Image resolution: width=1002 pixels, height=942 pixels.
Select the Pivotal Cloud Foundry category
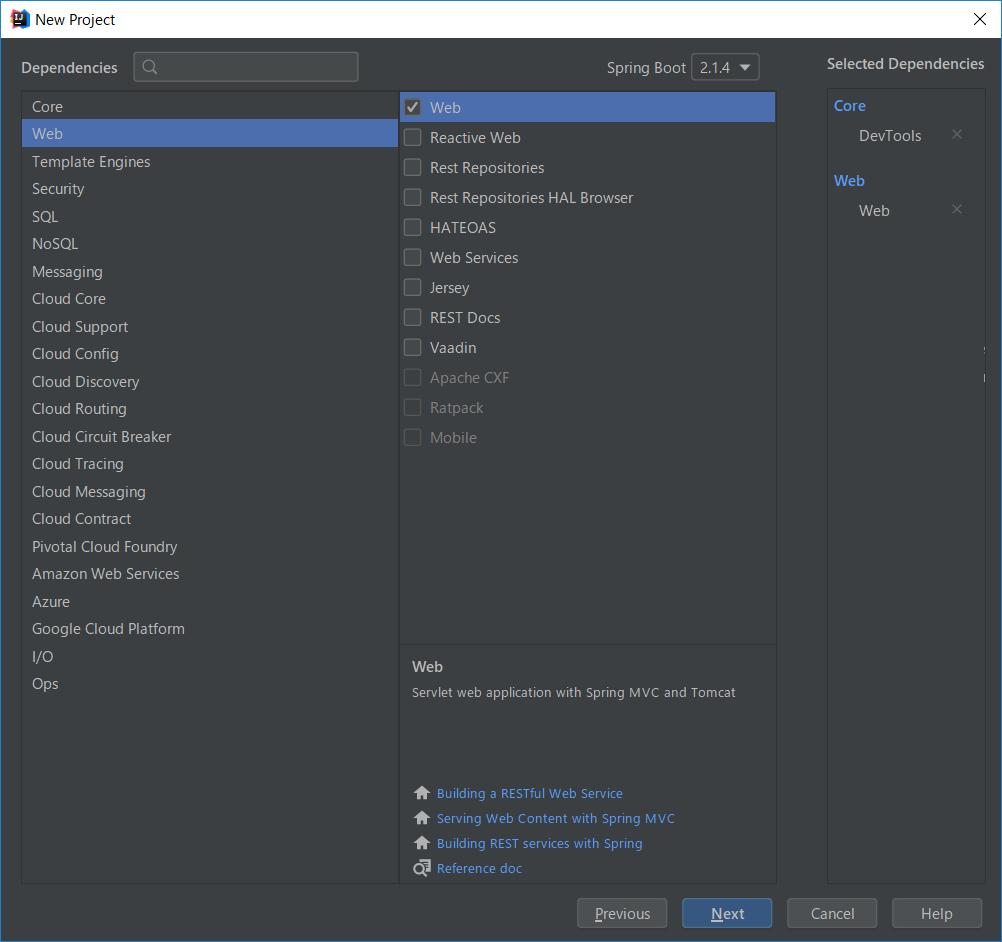(x=210, y=546)
